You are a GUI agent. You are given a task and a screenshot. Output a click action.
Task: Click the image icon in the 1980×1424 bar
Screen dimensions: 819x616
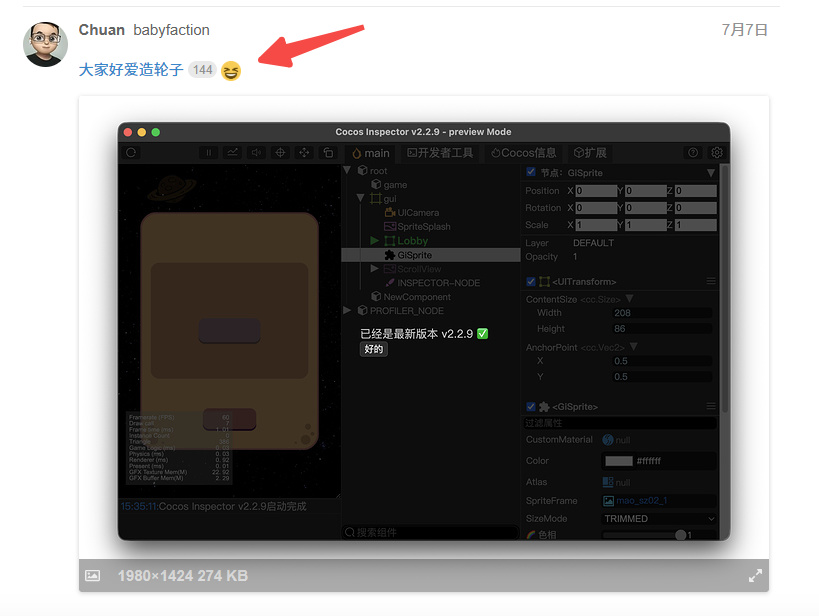[92, 575]
